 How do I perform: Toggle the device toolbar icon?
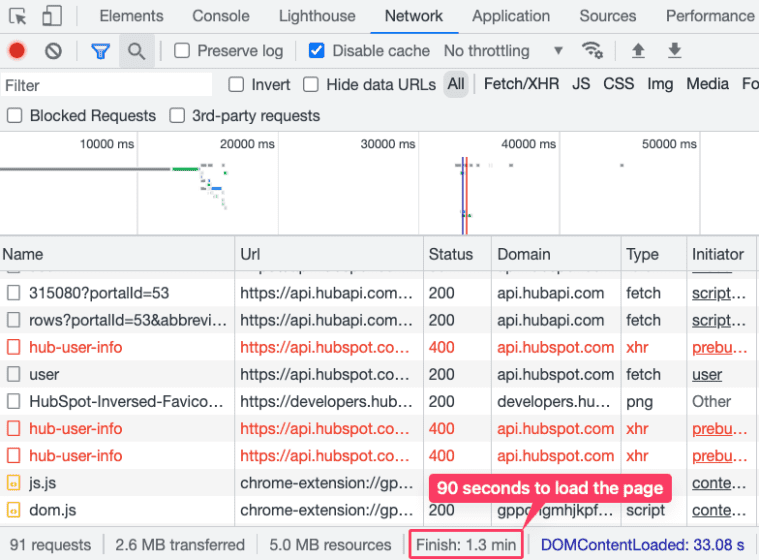(x=52, y=16)
